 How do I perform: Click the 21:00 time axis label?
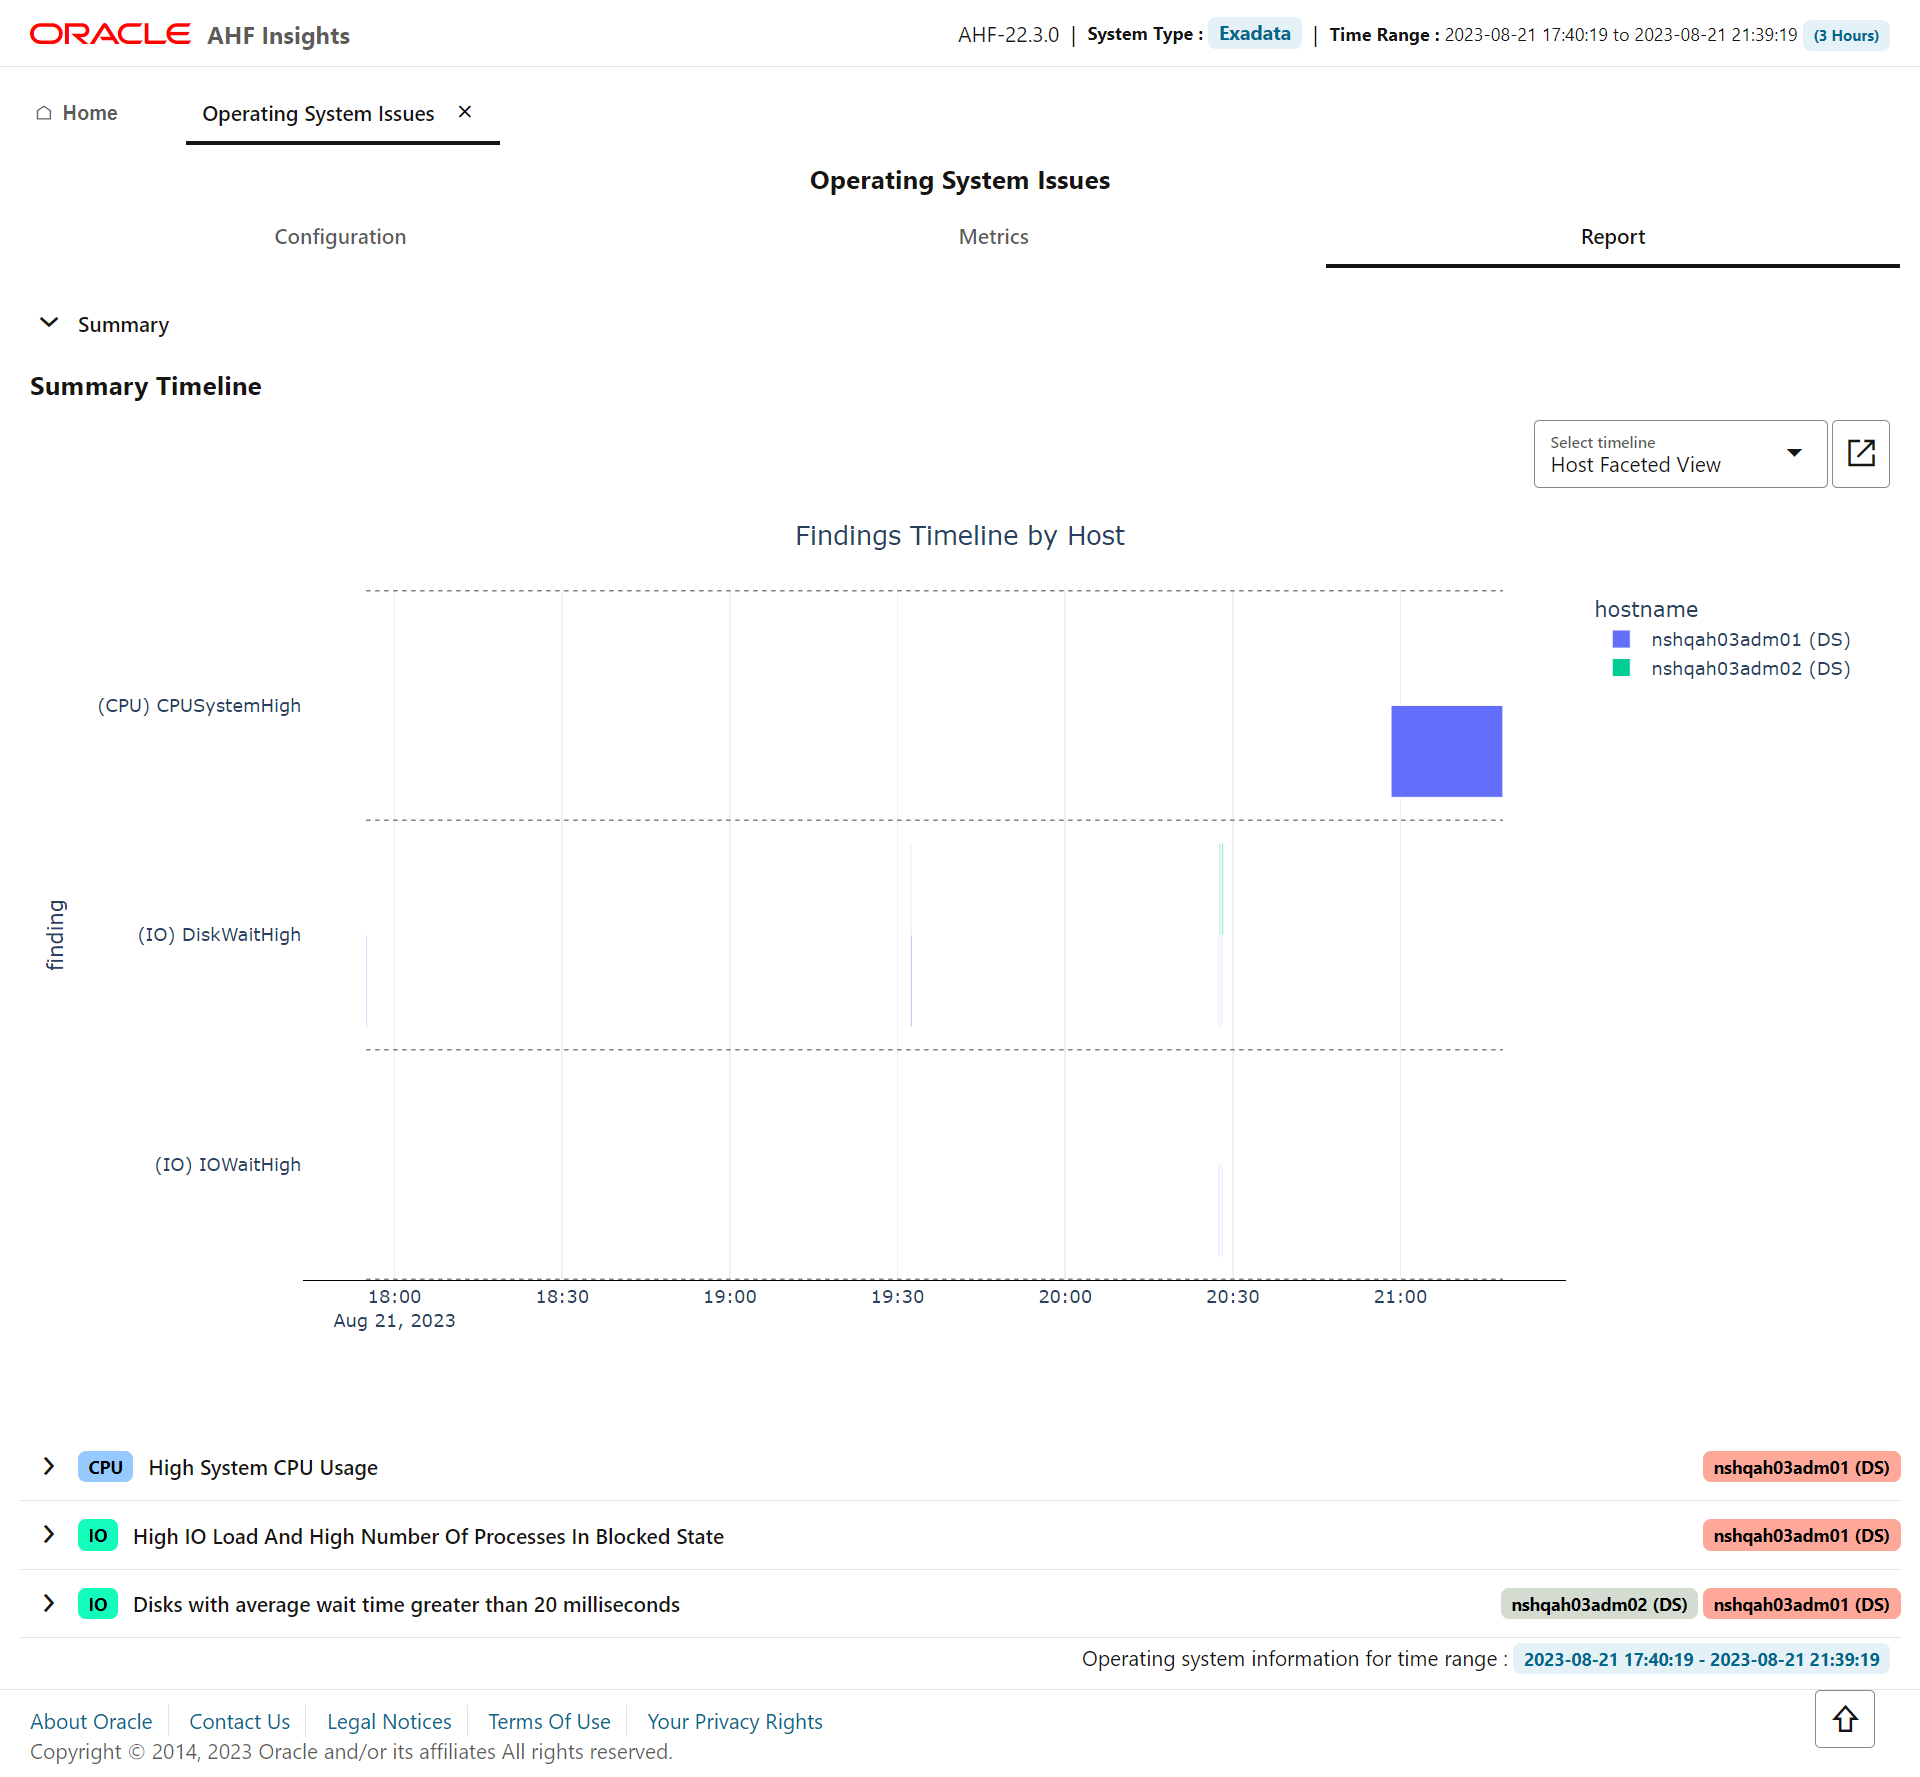pos(1400,1297)
